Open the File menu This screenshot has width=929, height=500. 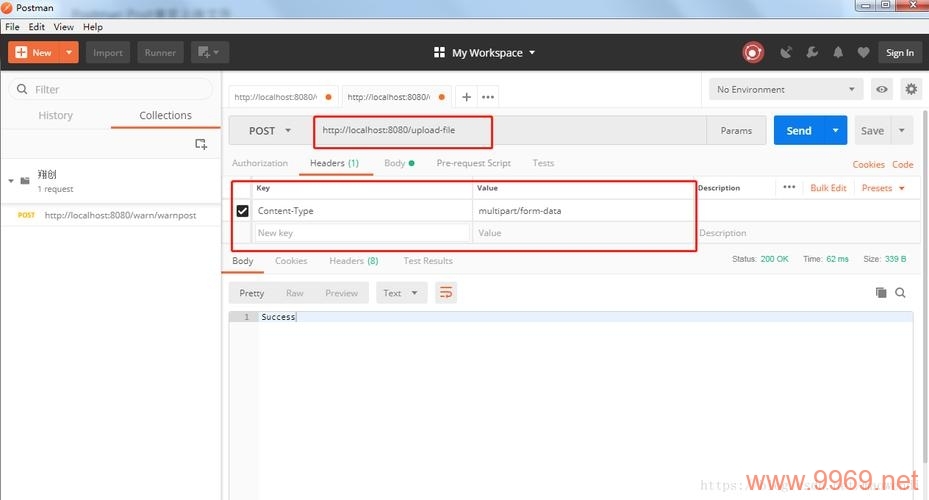(12, 27)
